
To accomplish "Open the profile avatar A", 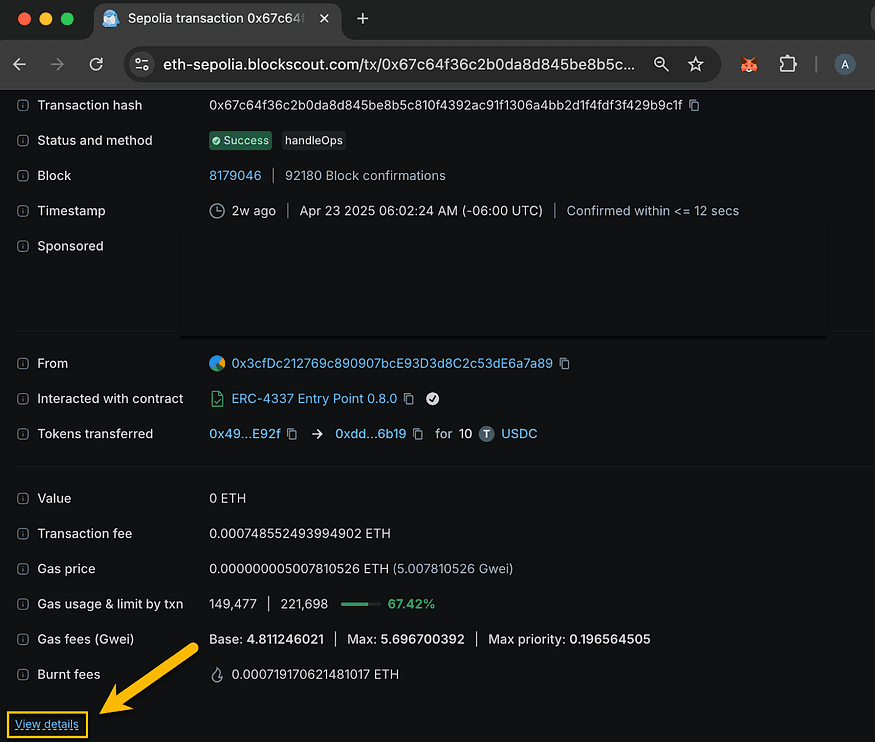I will coord(845,65).
